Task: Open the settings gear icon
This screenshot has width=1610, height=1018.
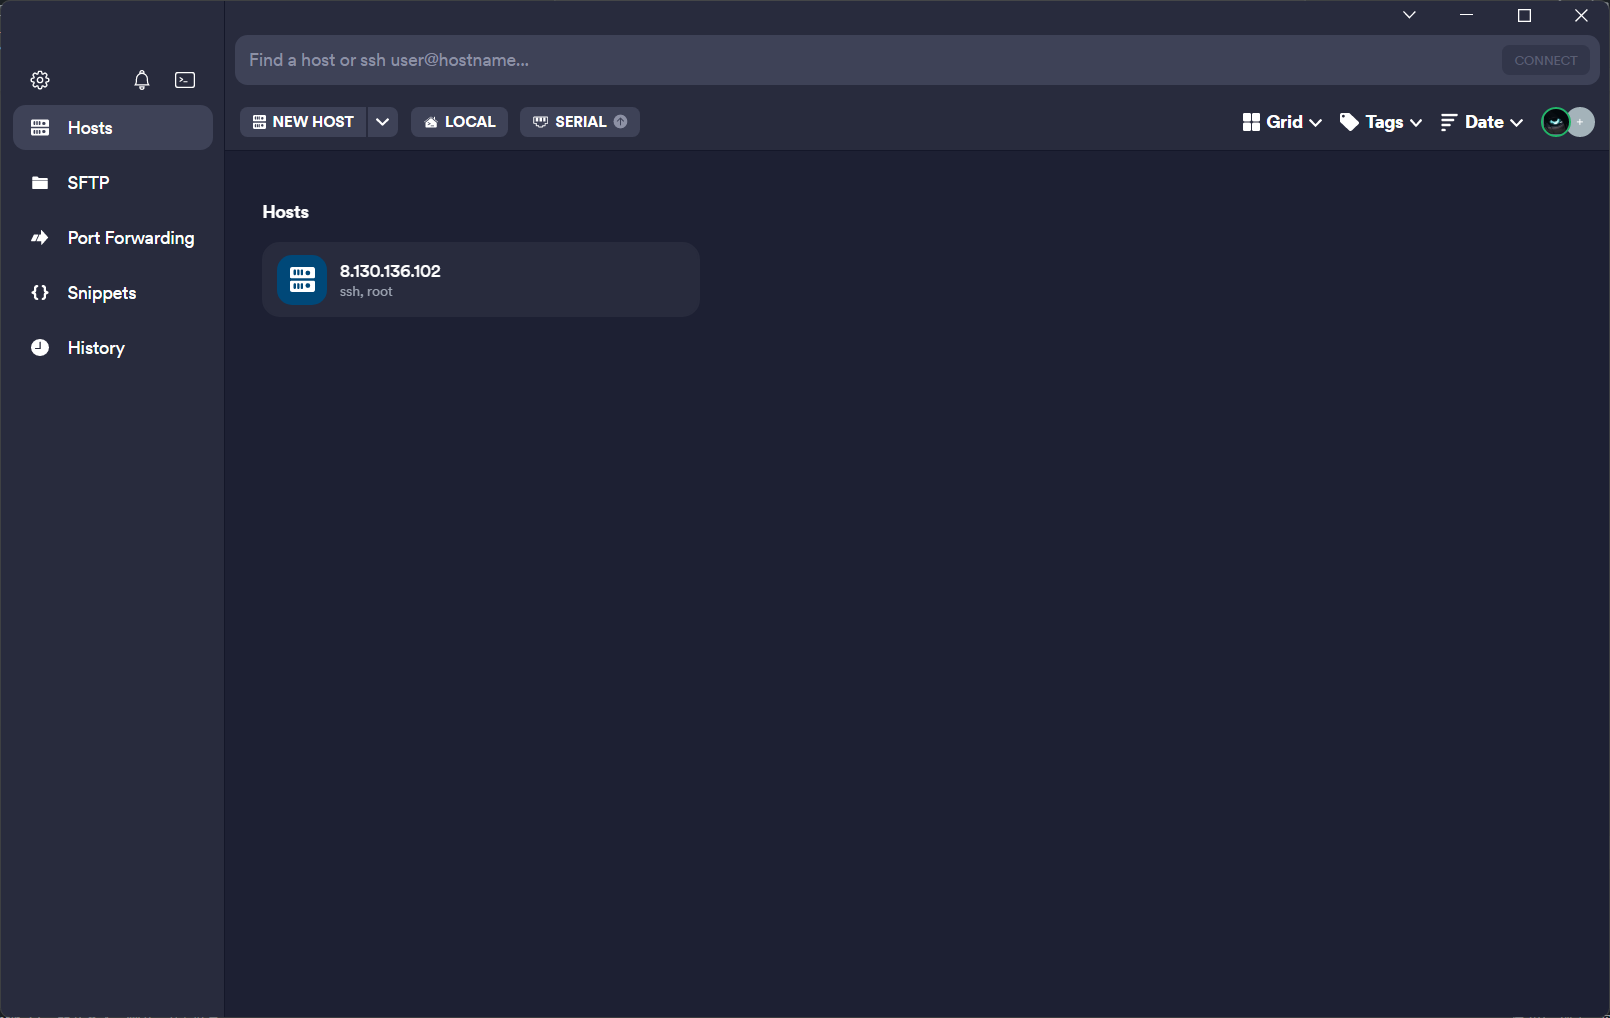Action: point(40,80)
